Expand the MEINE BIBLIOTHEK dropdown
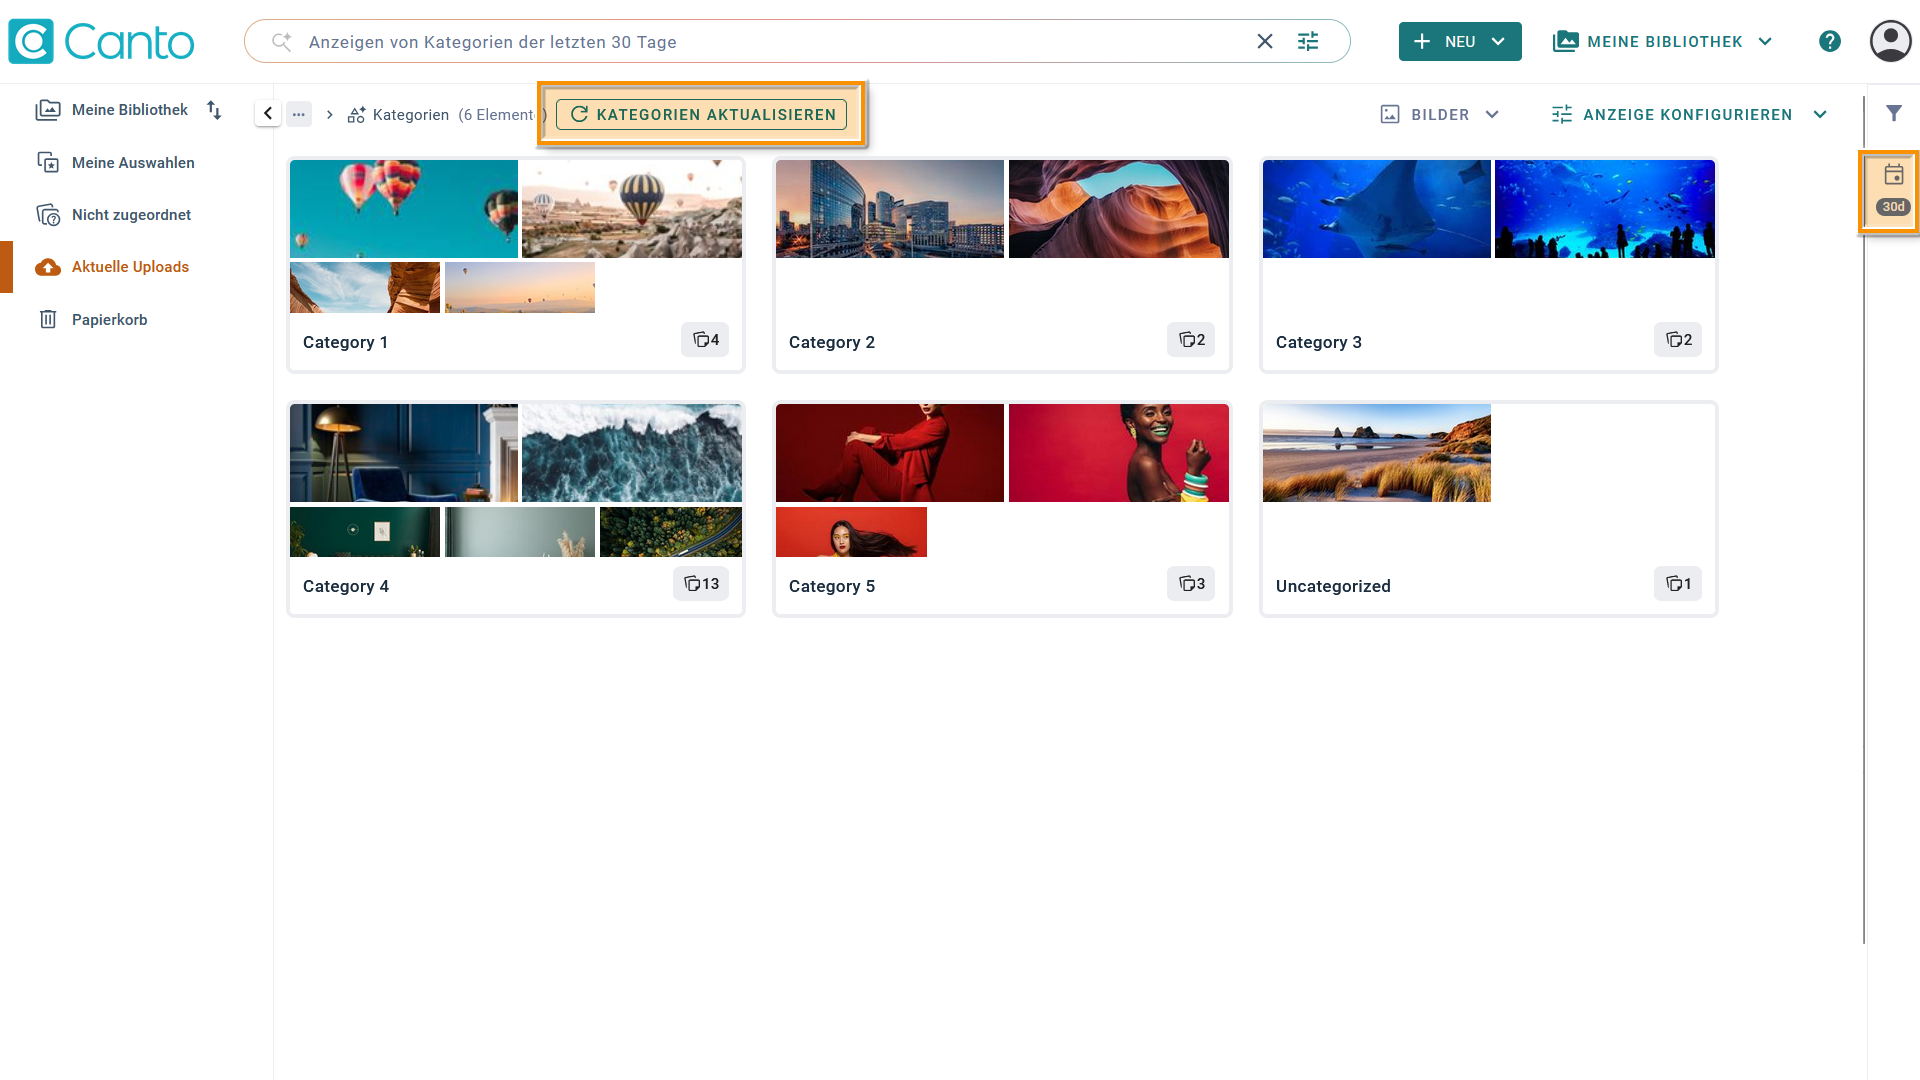This screenshot has width=1920, height=1080. [1663, 42]
